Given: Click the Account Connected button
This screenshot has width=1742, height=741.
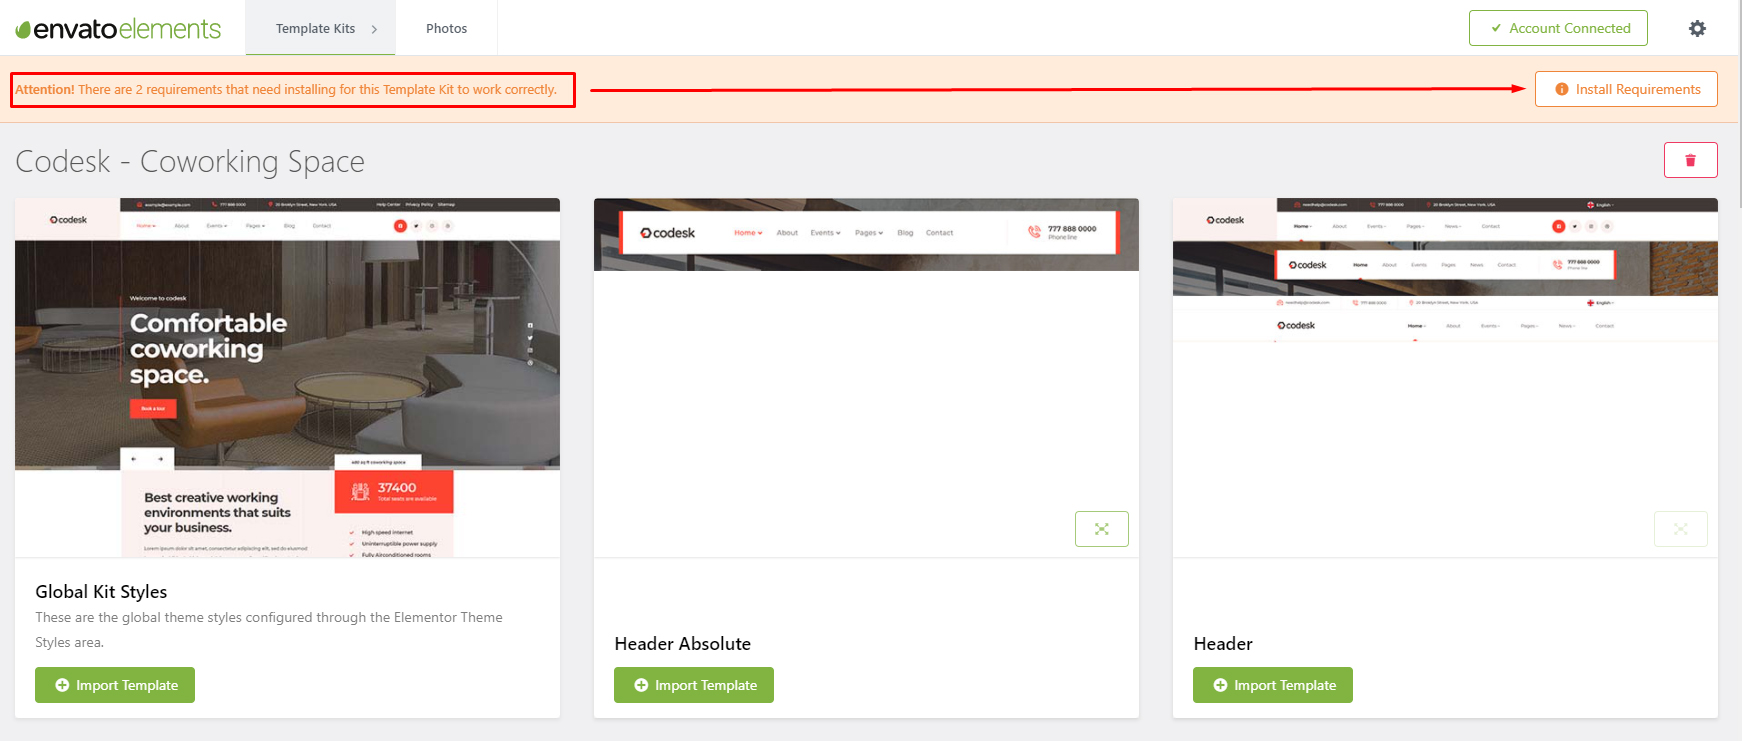Looking at the screenshot, I should coord(1558,28).
